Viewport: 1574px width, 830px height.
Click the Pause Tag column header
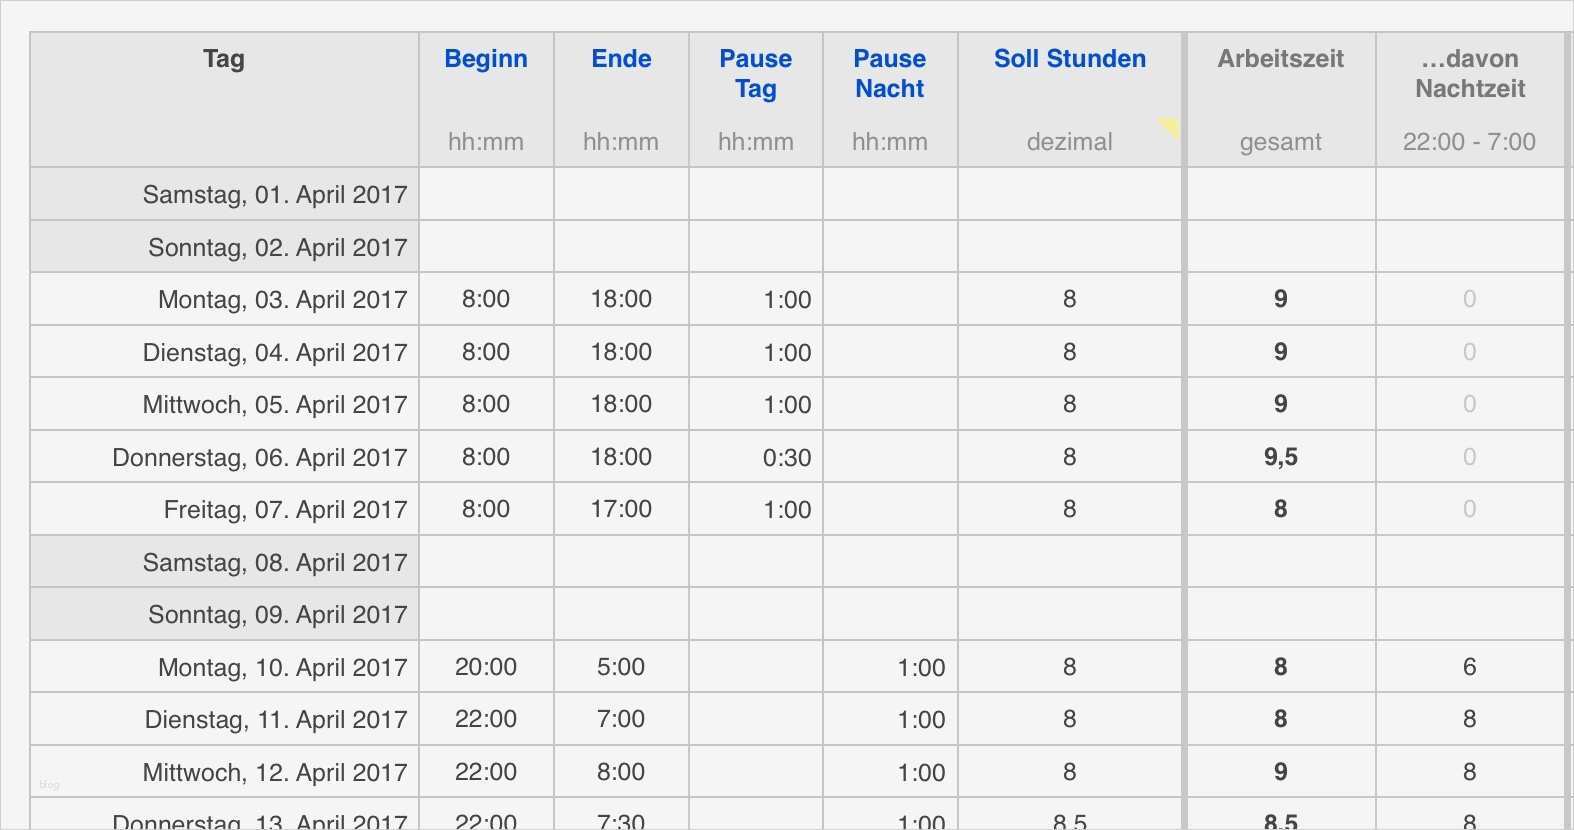756,74
